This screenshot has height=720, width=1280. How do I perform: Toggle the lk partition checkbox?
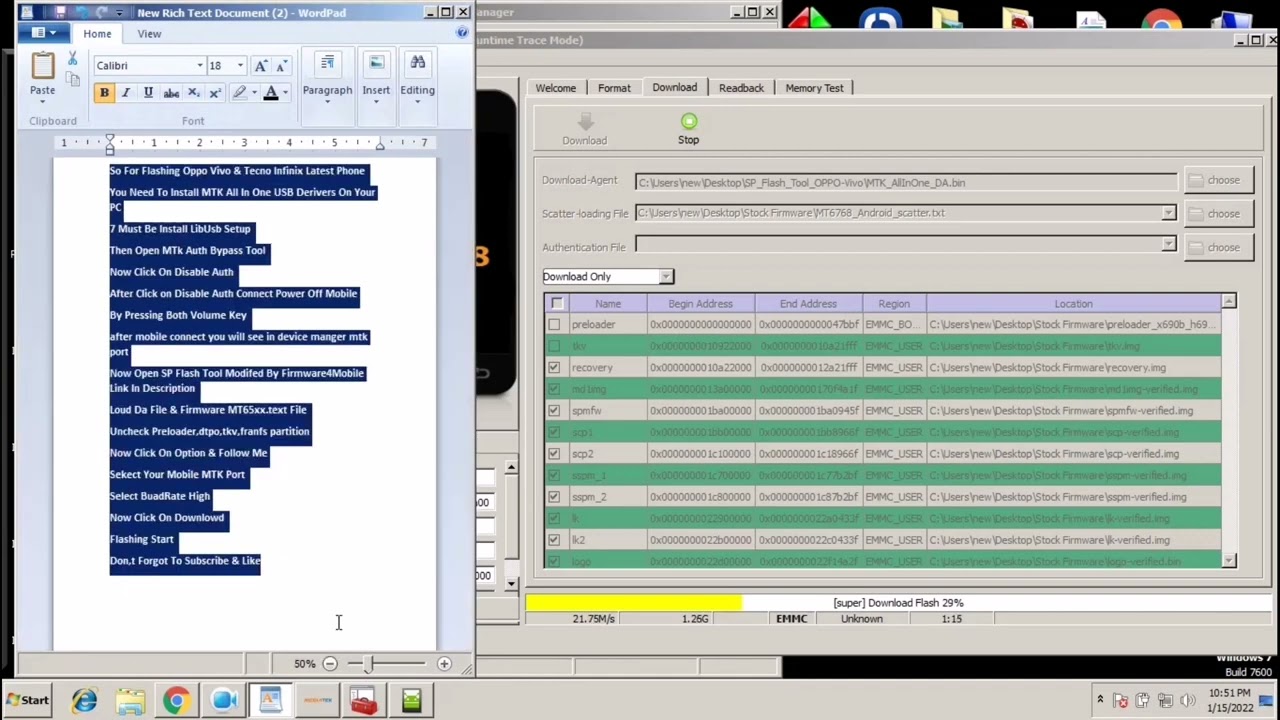[554, 519]
